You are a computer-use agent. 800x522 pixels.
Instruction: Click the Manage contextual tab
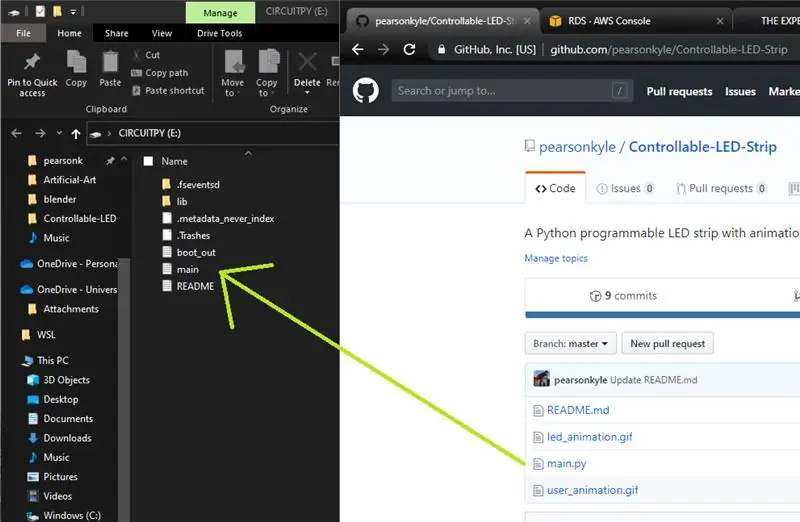[x=220, y=13]
